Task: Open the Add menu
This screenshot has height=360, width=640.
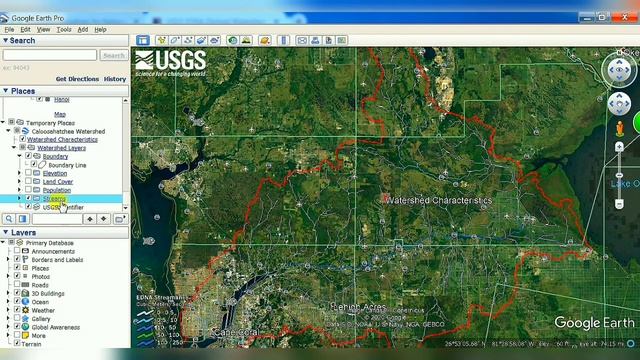Action: 83,29
